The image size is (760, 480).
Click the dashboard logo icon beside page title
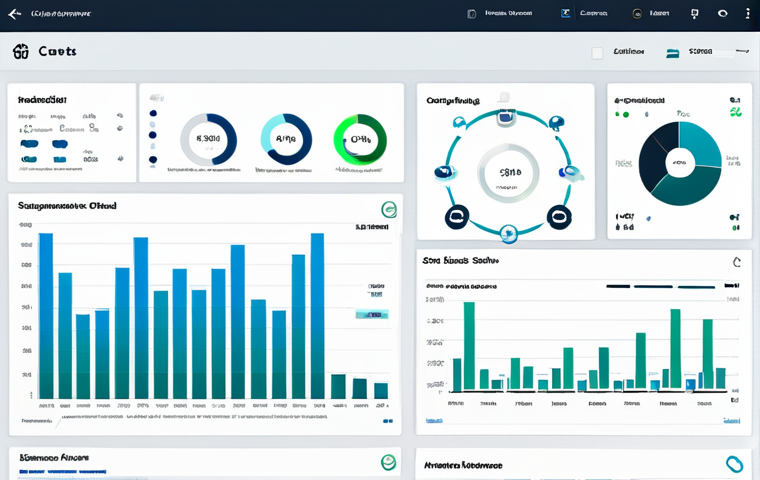coord(20,51)
